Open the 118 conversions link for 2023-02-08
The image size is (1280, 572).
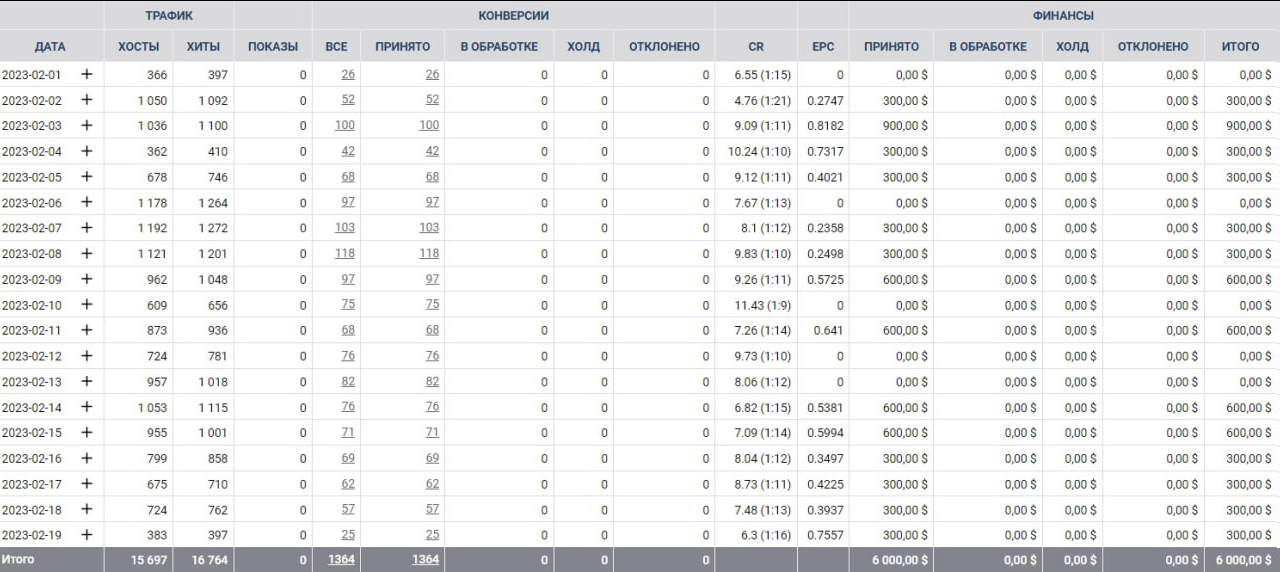tap(344, 253)
